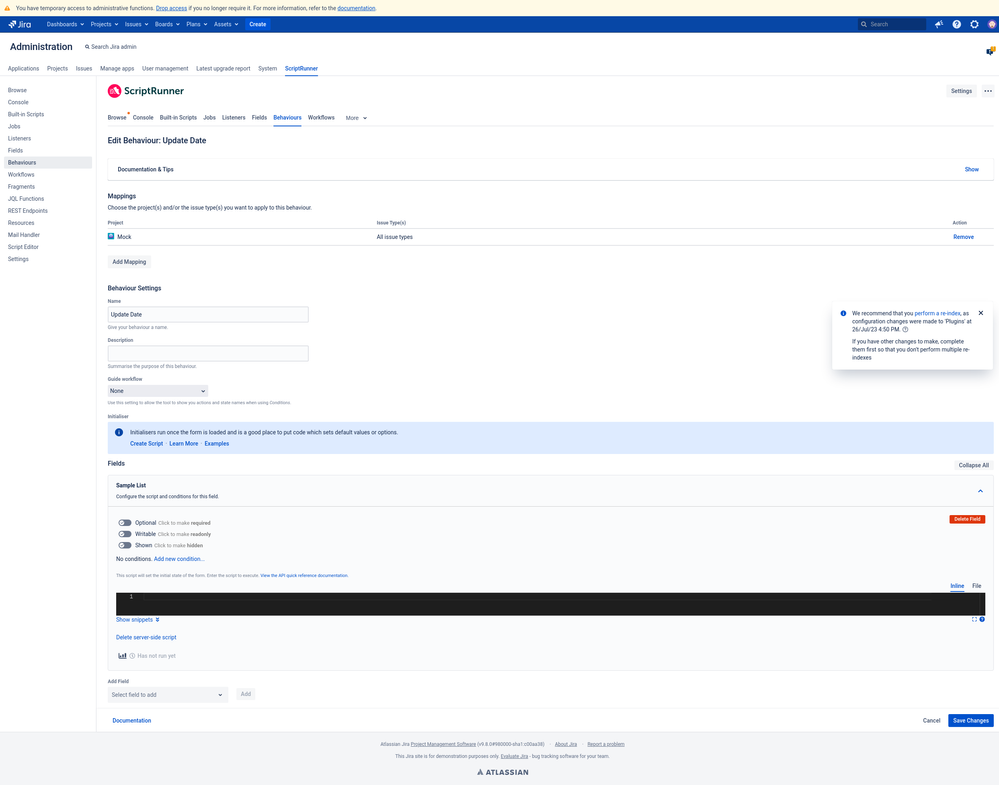Image resolution: width=999 pixels, height=785 pixels.
Task: Toggle the Writable switch to readonly
Action: pyautogui.click(x=125, y=534)
